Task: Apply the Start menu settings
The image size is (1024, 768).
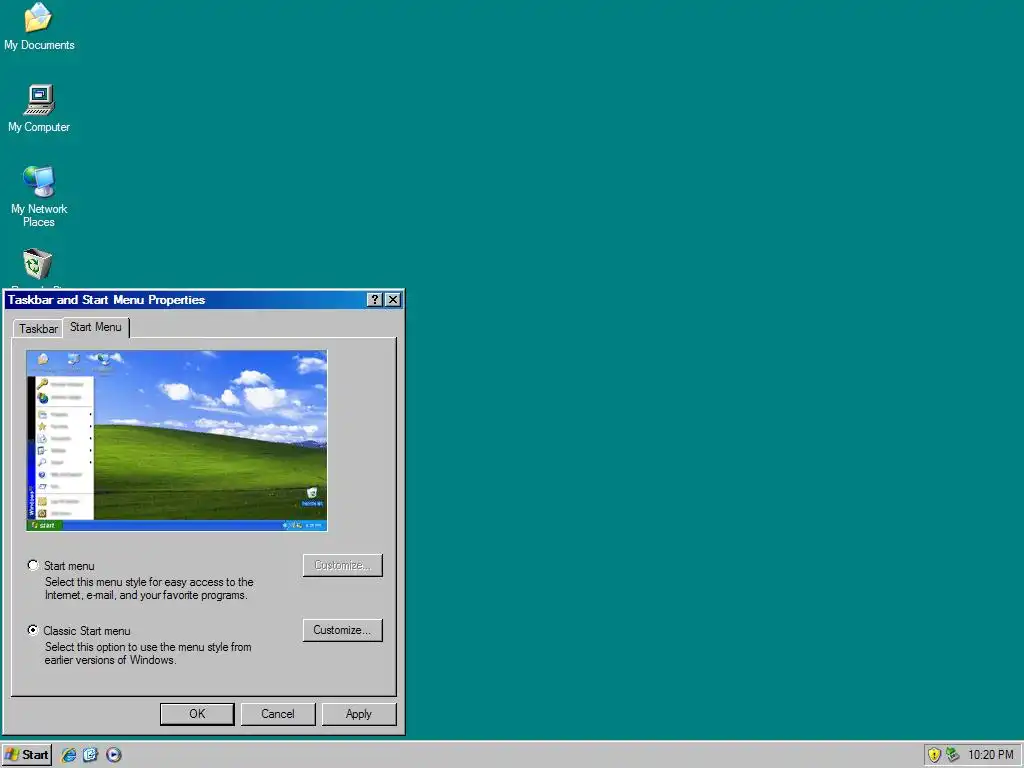Action: coord(359,714)
